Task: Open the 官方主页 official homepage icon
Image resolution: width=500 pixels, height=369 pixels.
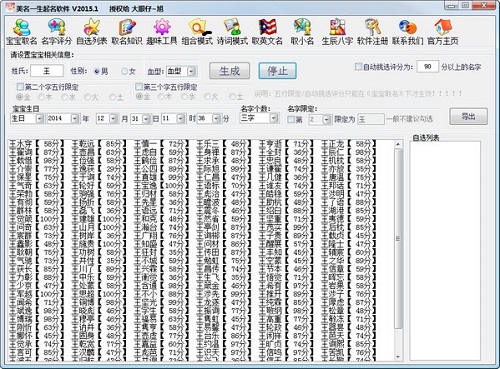Action: [443, 32]
